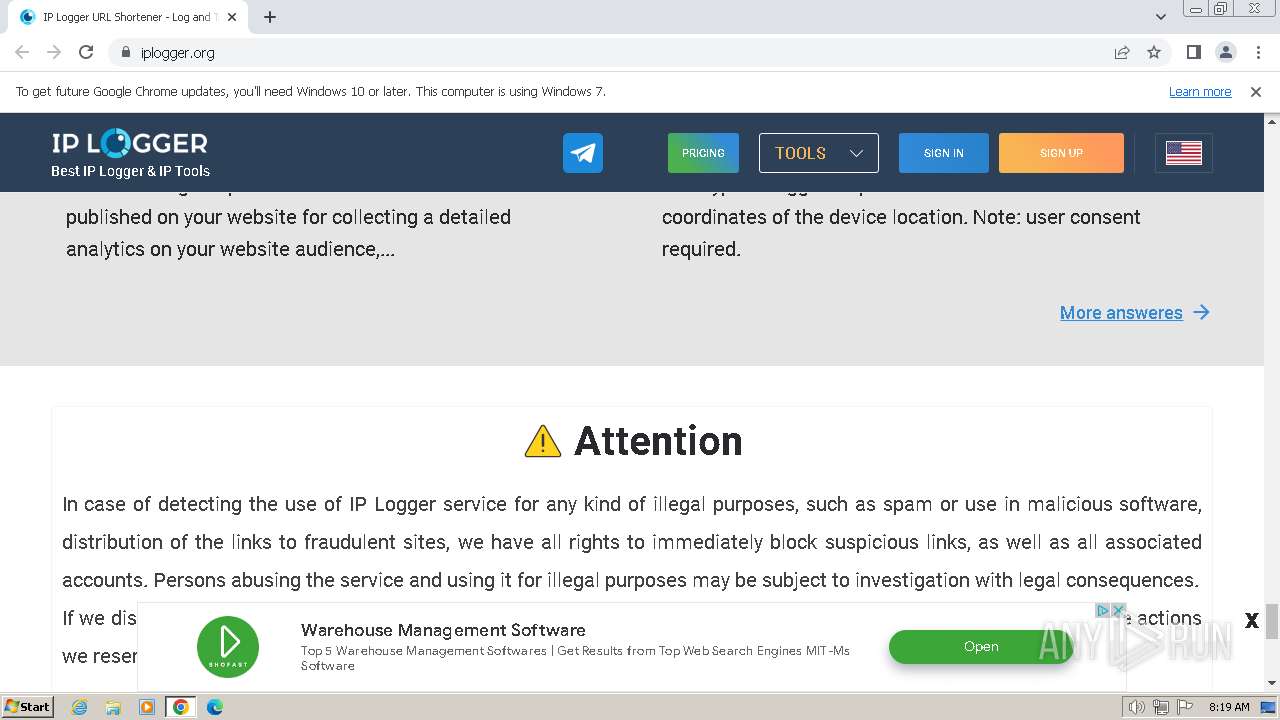Viewport: 1280px width, 720px height.
Task: Click the taskbar clock 8:19 AM
Action: [x=1229, y=707]
